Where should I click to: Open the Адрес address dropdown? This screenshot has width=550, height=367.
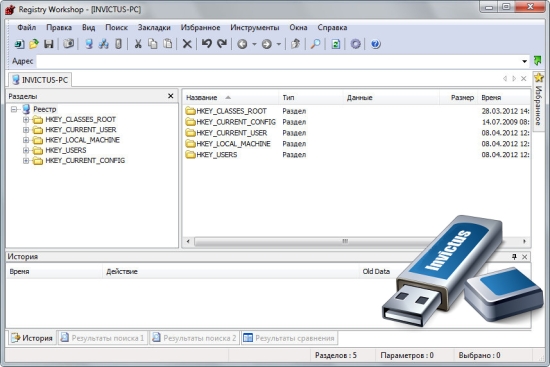coord(524,61)
